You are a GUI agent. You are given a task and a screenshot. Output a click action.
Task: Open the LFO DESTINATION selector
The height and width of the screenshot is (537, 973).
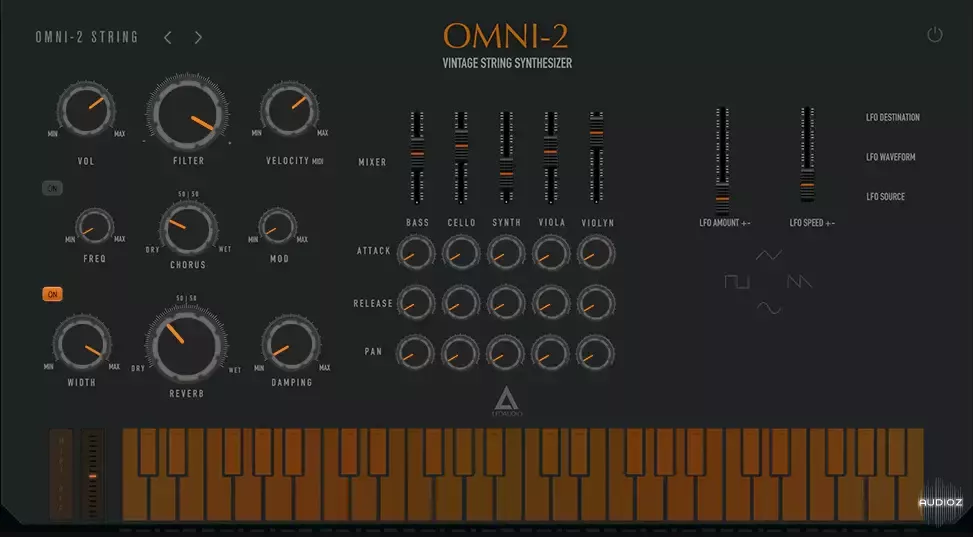(893, 117)
